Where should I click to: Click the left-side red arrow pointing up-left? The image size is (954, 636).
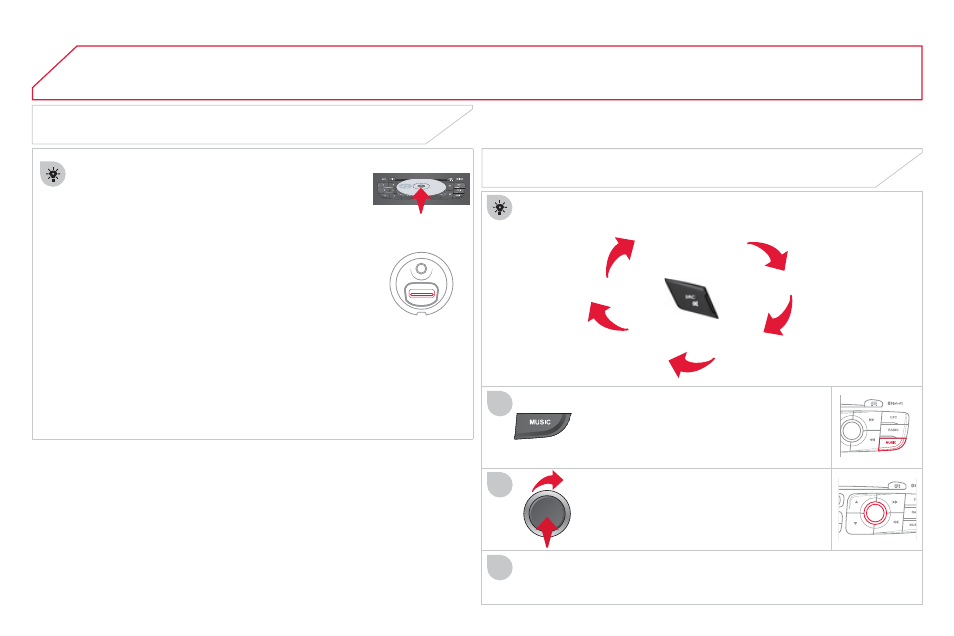(607, 316)
